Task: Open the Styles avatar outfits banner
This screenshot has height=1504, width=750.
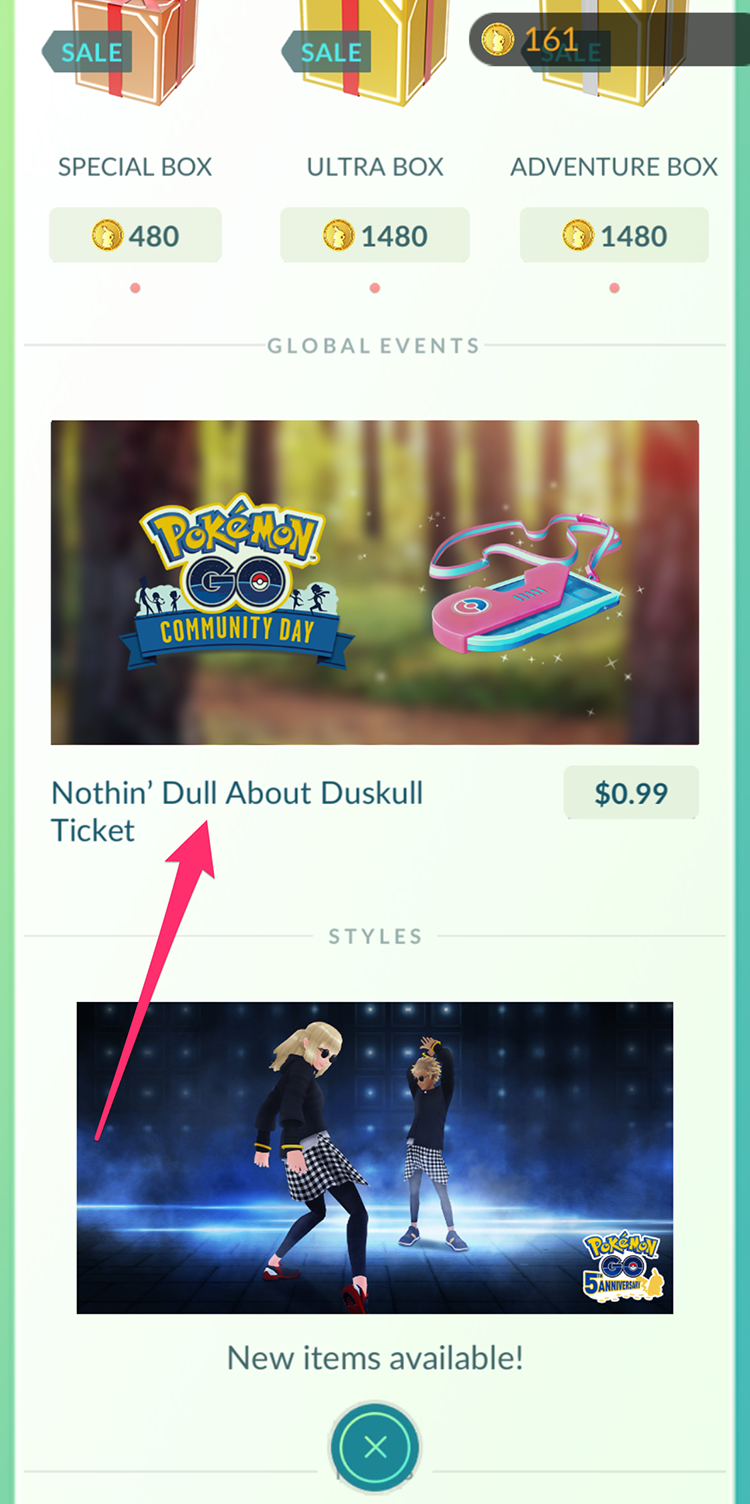Action: 375,1158
